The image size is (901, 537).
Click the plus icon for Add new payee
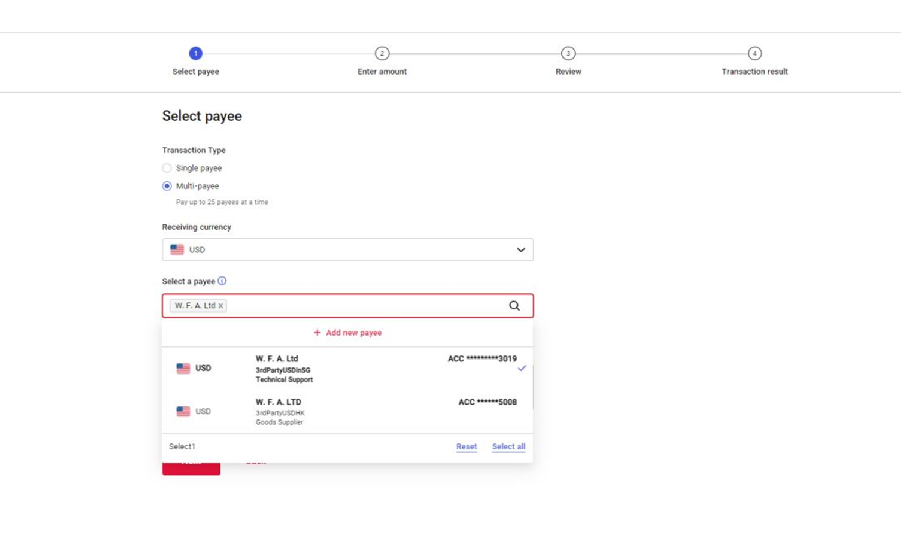click(x=317, y=333)
